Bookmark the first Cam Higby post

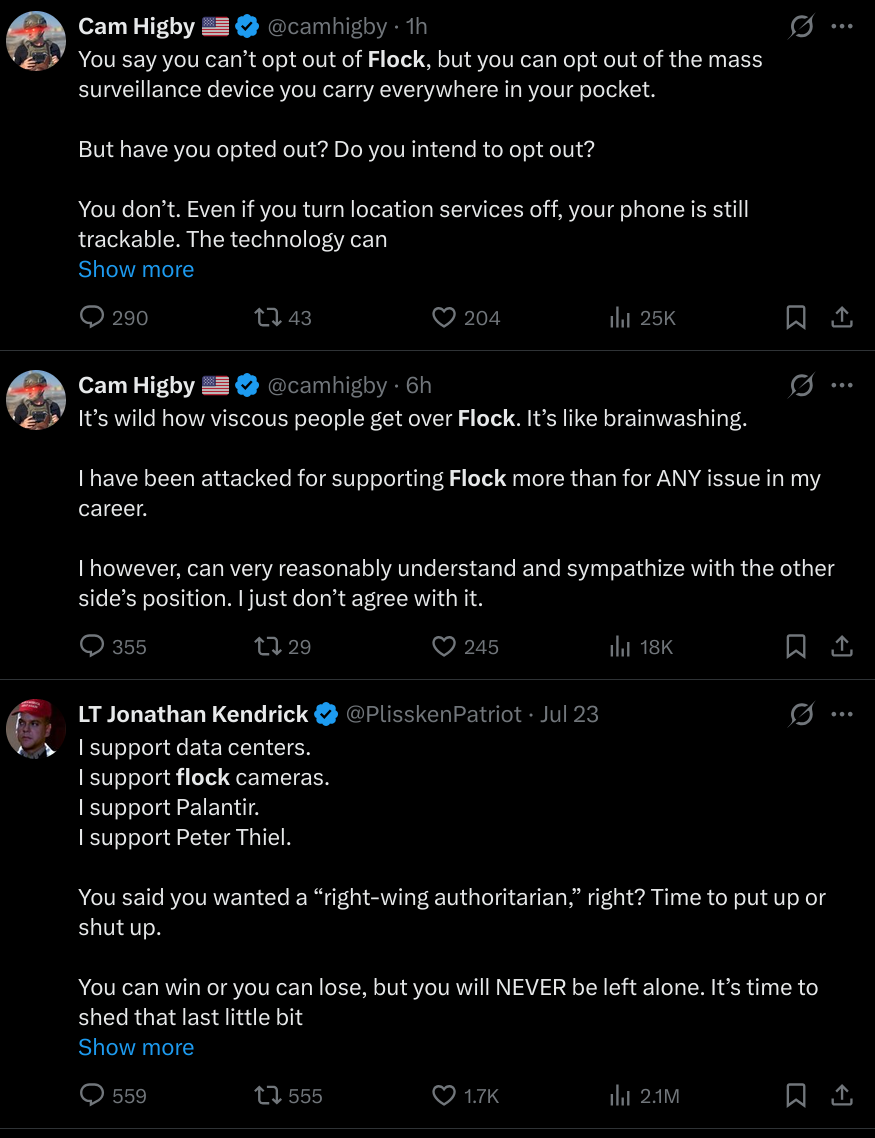click(796, 318)
